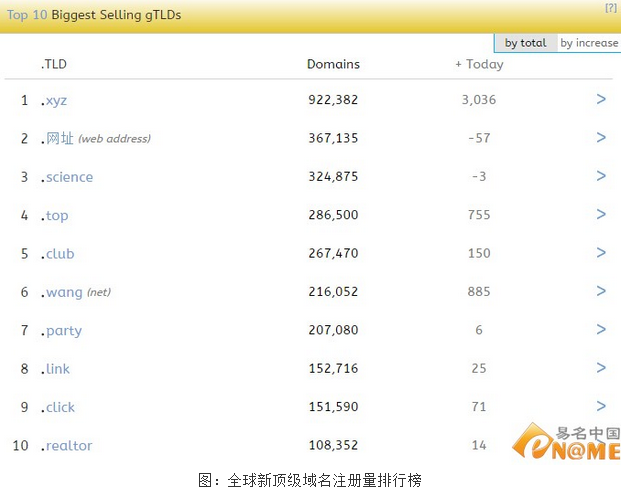
Task: Open the [?] help icon
Action: point(610,8)
